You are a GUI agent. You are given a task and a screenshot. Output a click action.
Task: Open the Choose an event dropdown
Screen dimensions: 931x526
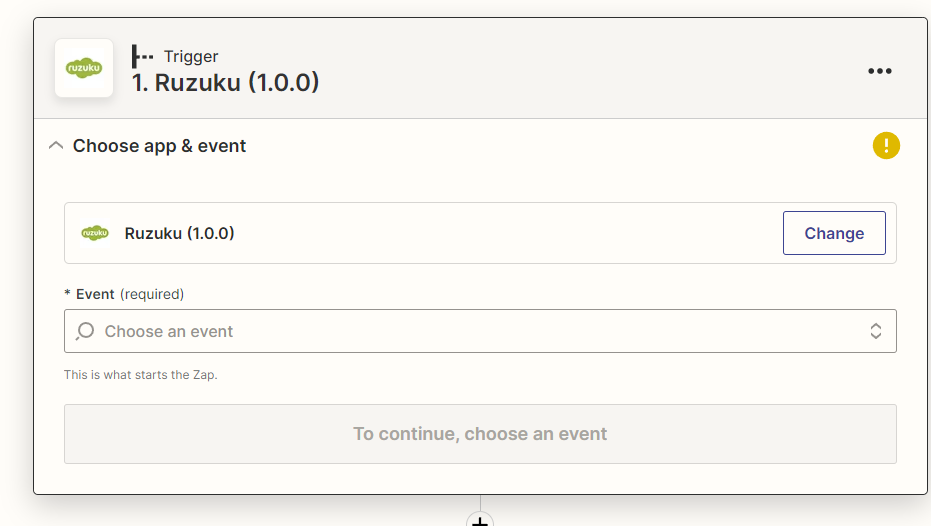(480, 331)
